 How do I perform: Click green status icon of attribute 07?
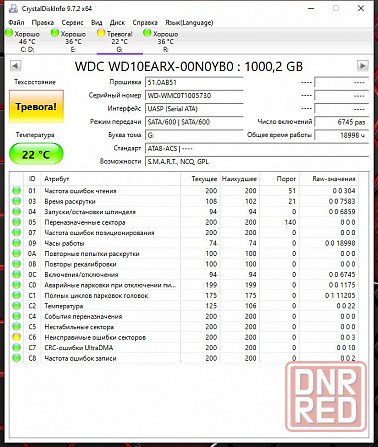coord(16,232)
